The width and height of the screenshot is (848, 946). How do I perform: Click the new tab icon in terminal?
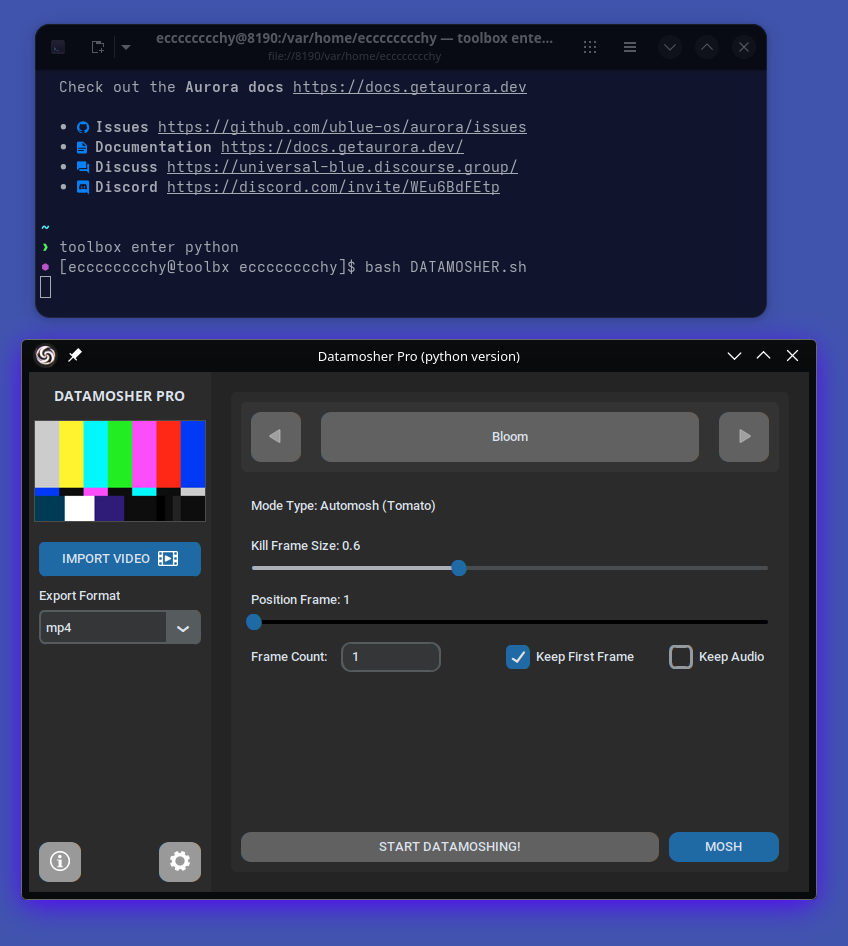pyautogui.click(x=98, y=47)
